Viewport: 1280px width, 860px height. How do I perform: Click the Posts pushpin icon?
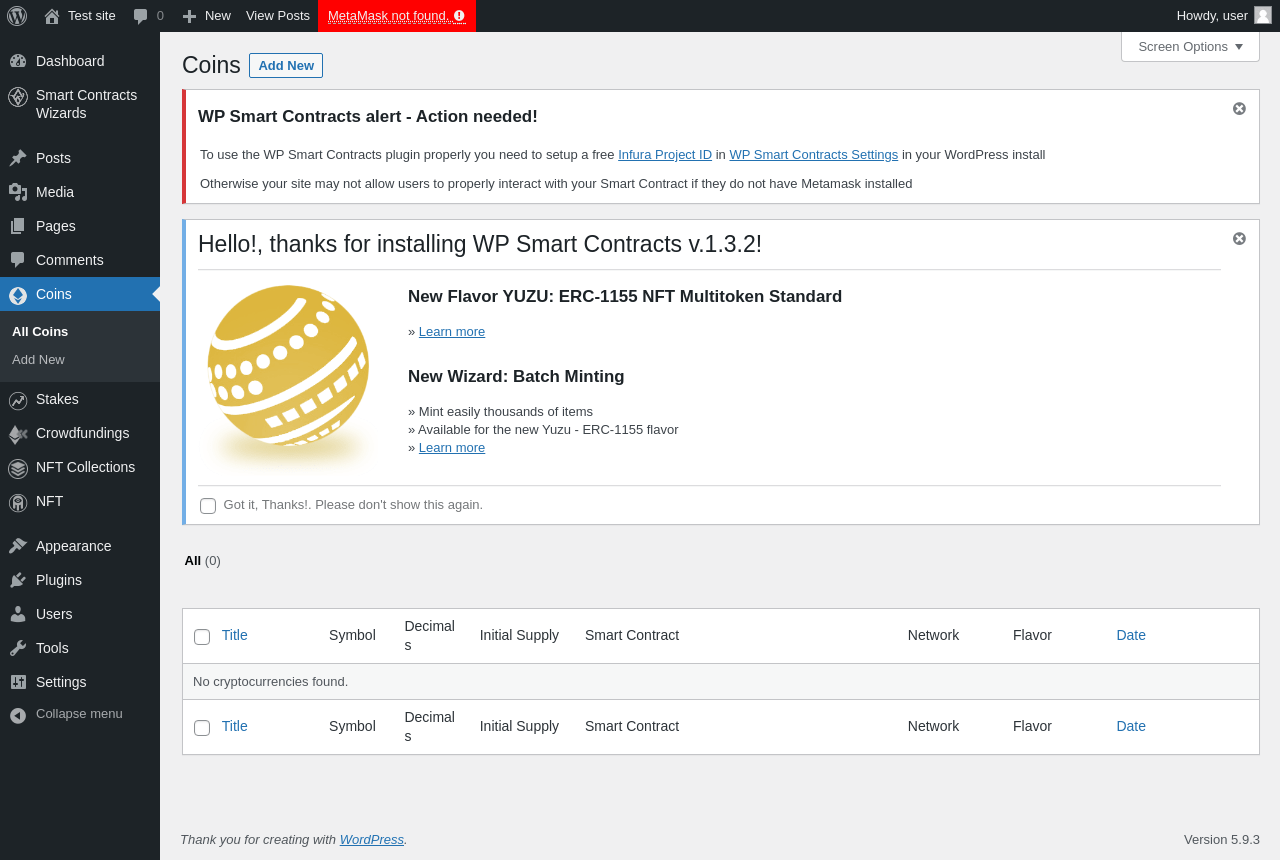tap(18, 158)
